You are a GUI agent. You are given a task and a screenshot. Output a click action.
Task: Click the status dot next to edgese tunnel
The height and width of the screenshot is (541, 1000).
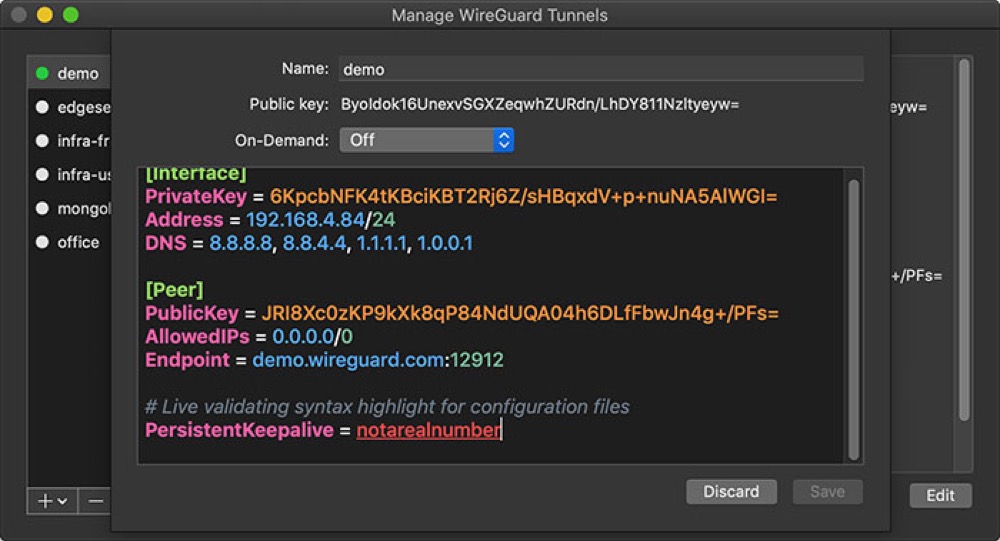42,107
